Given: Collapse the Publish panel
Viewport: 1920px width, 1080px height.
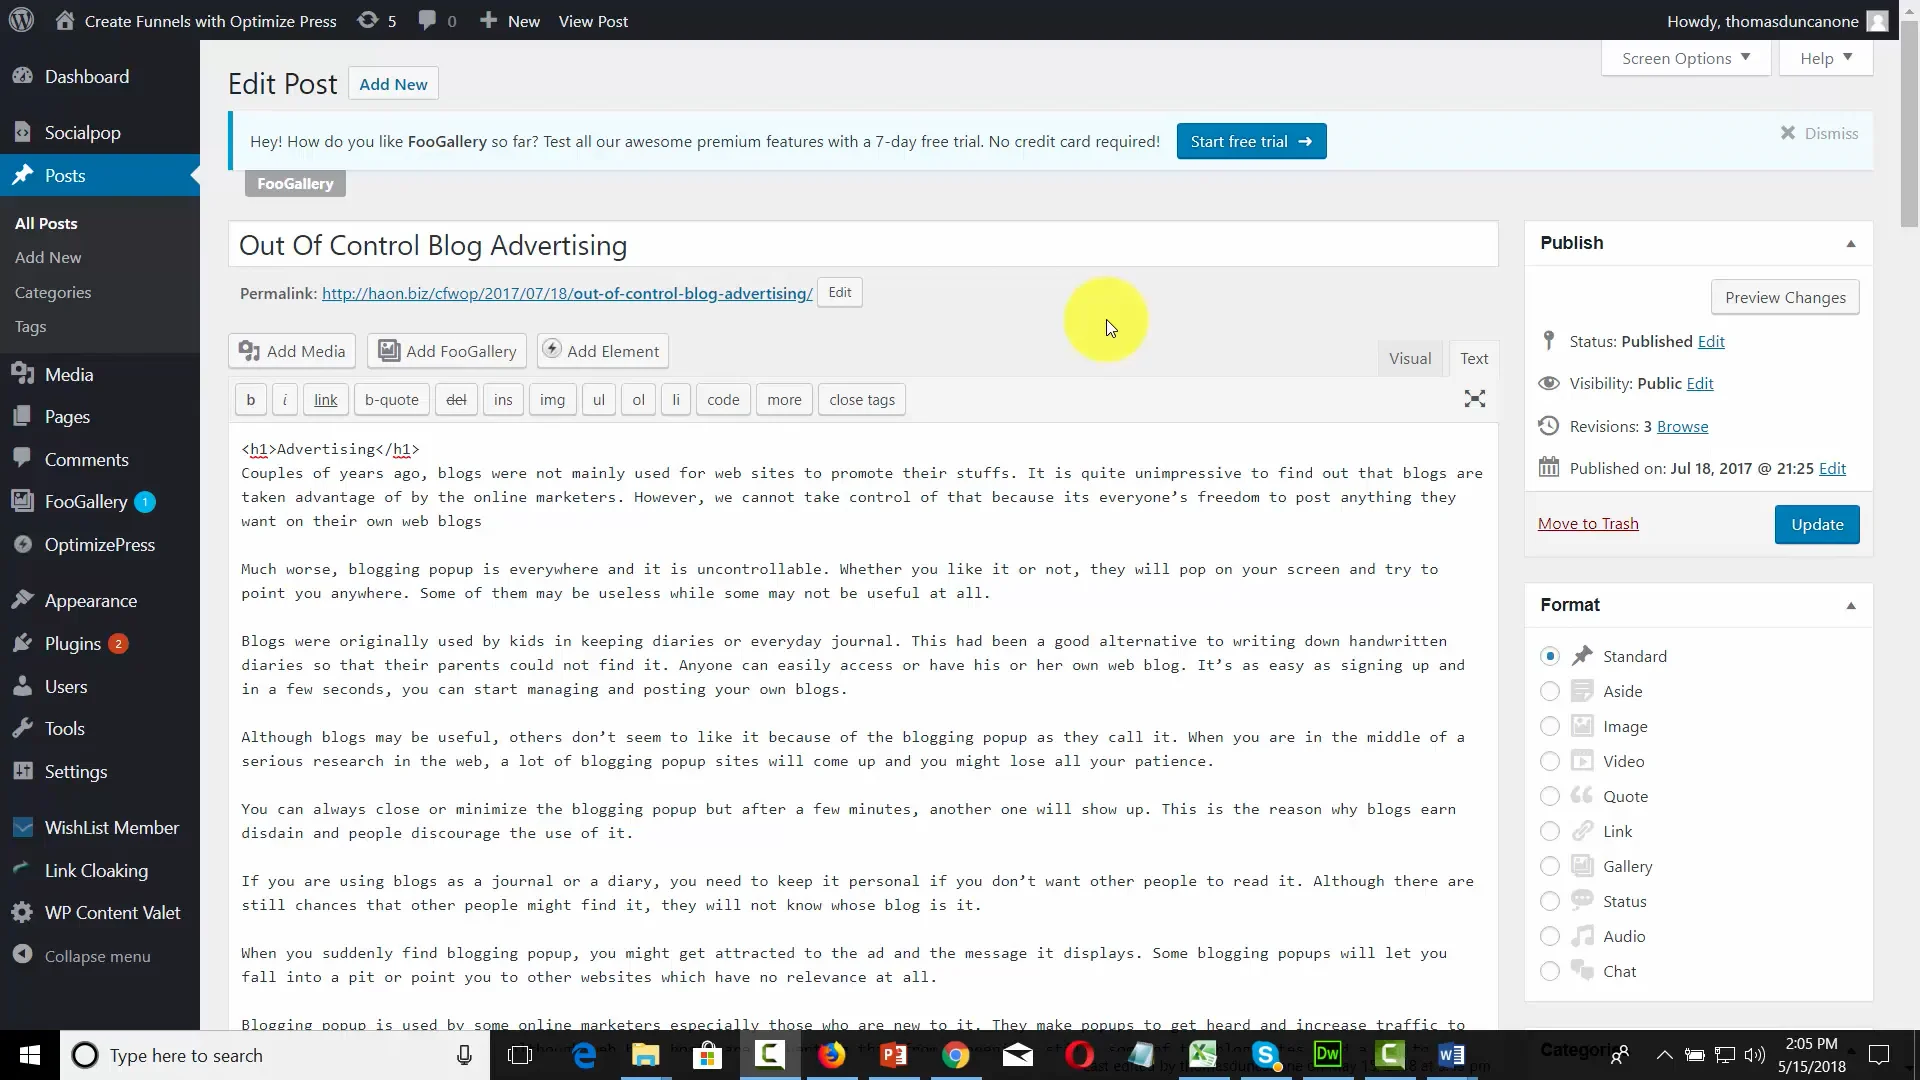Looking at the screenshot, I should (x=1850, y=244).
